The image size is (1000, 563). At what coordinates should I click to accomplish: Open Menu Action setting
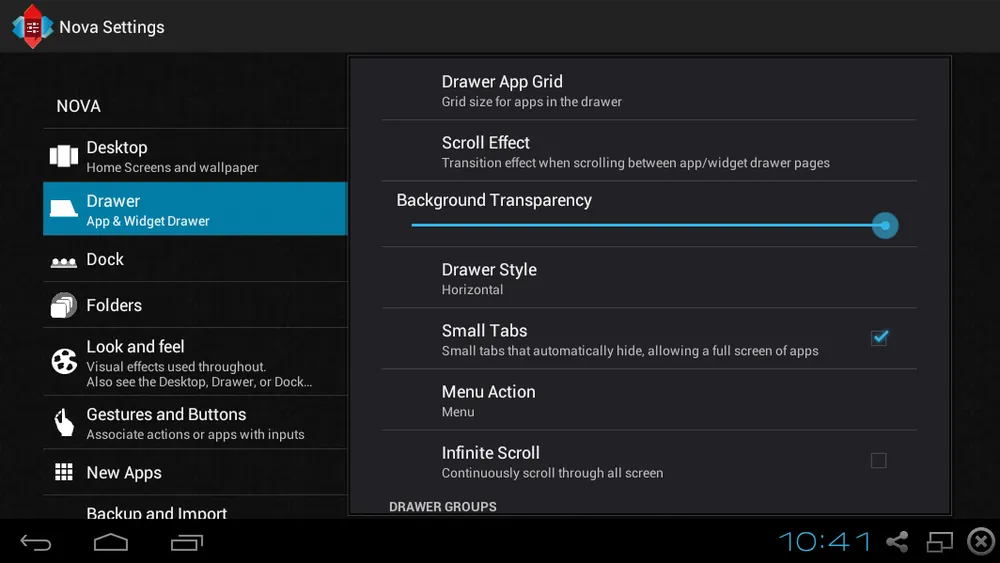[x=649, y=400]
